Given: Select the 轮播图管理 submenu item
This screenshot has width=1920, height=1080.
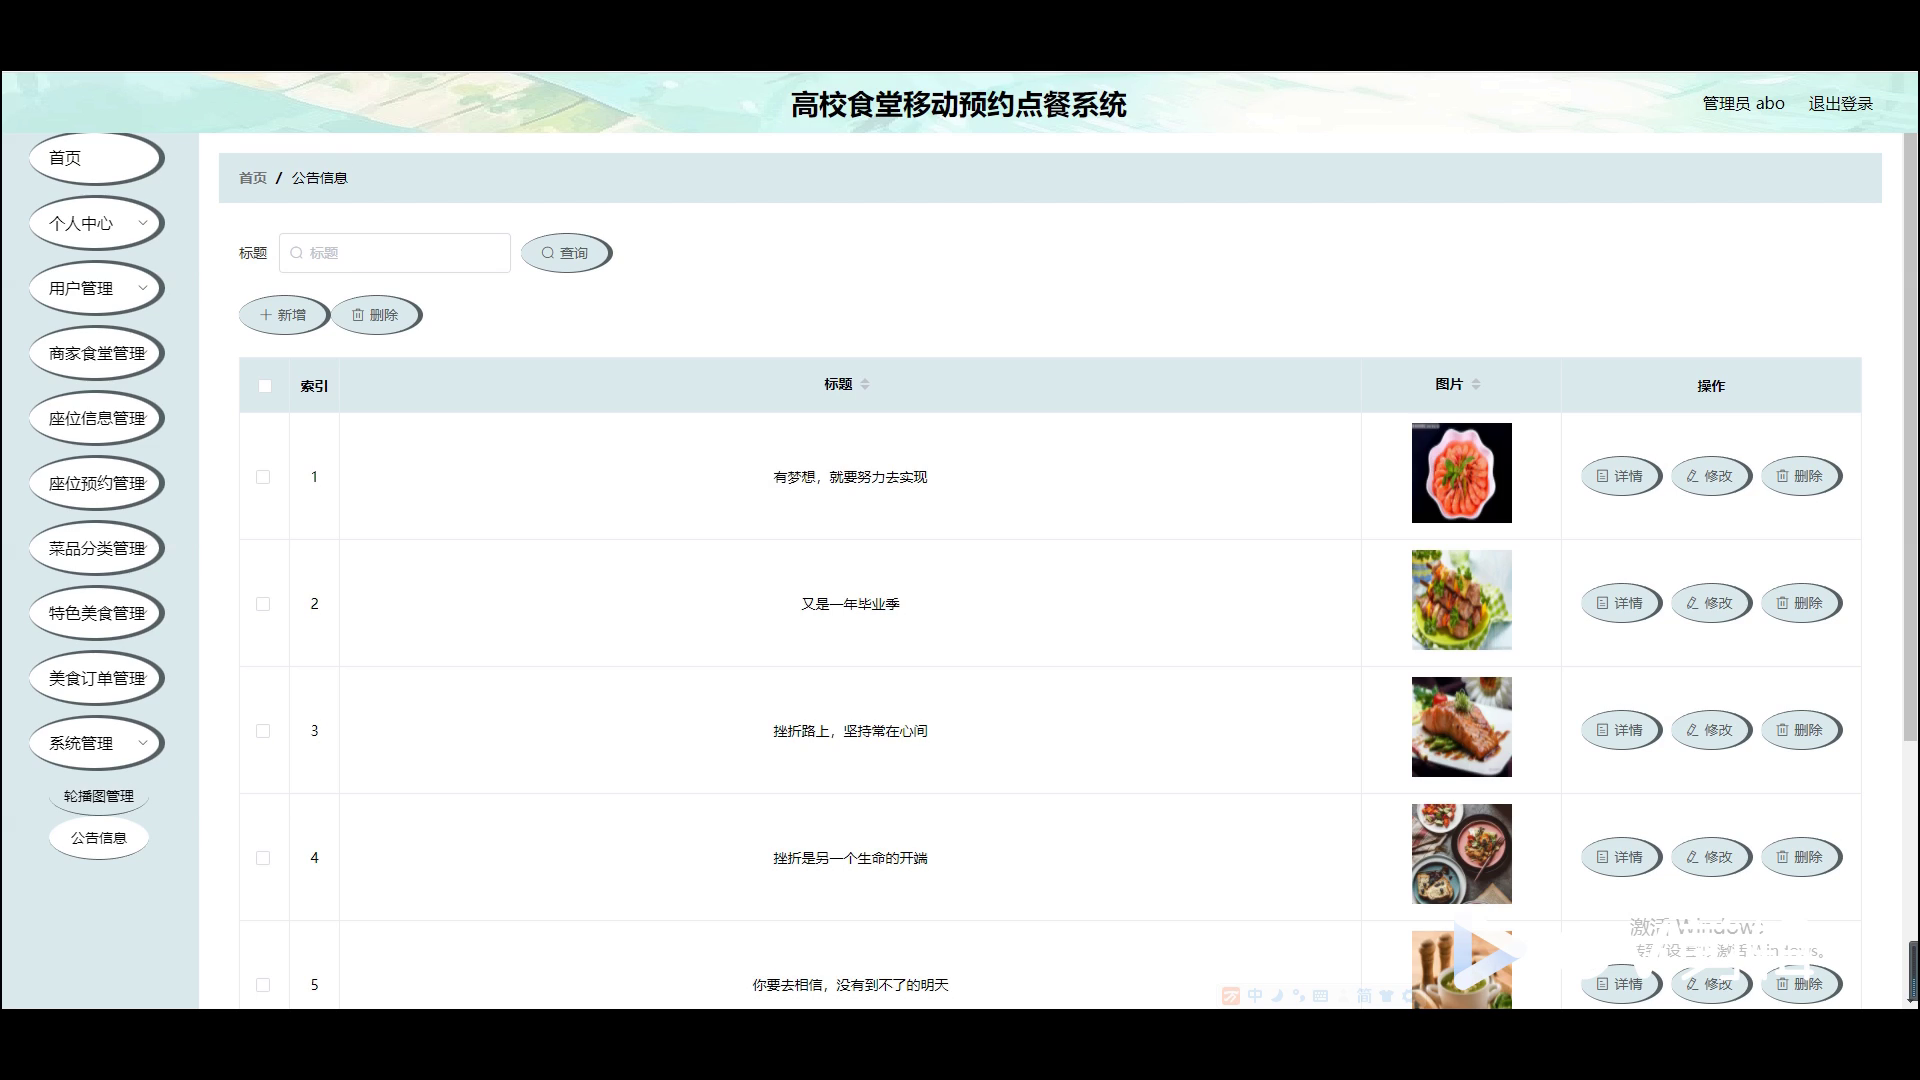Looking at the screenshot, I should pos(99,796).
